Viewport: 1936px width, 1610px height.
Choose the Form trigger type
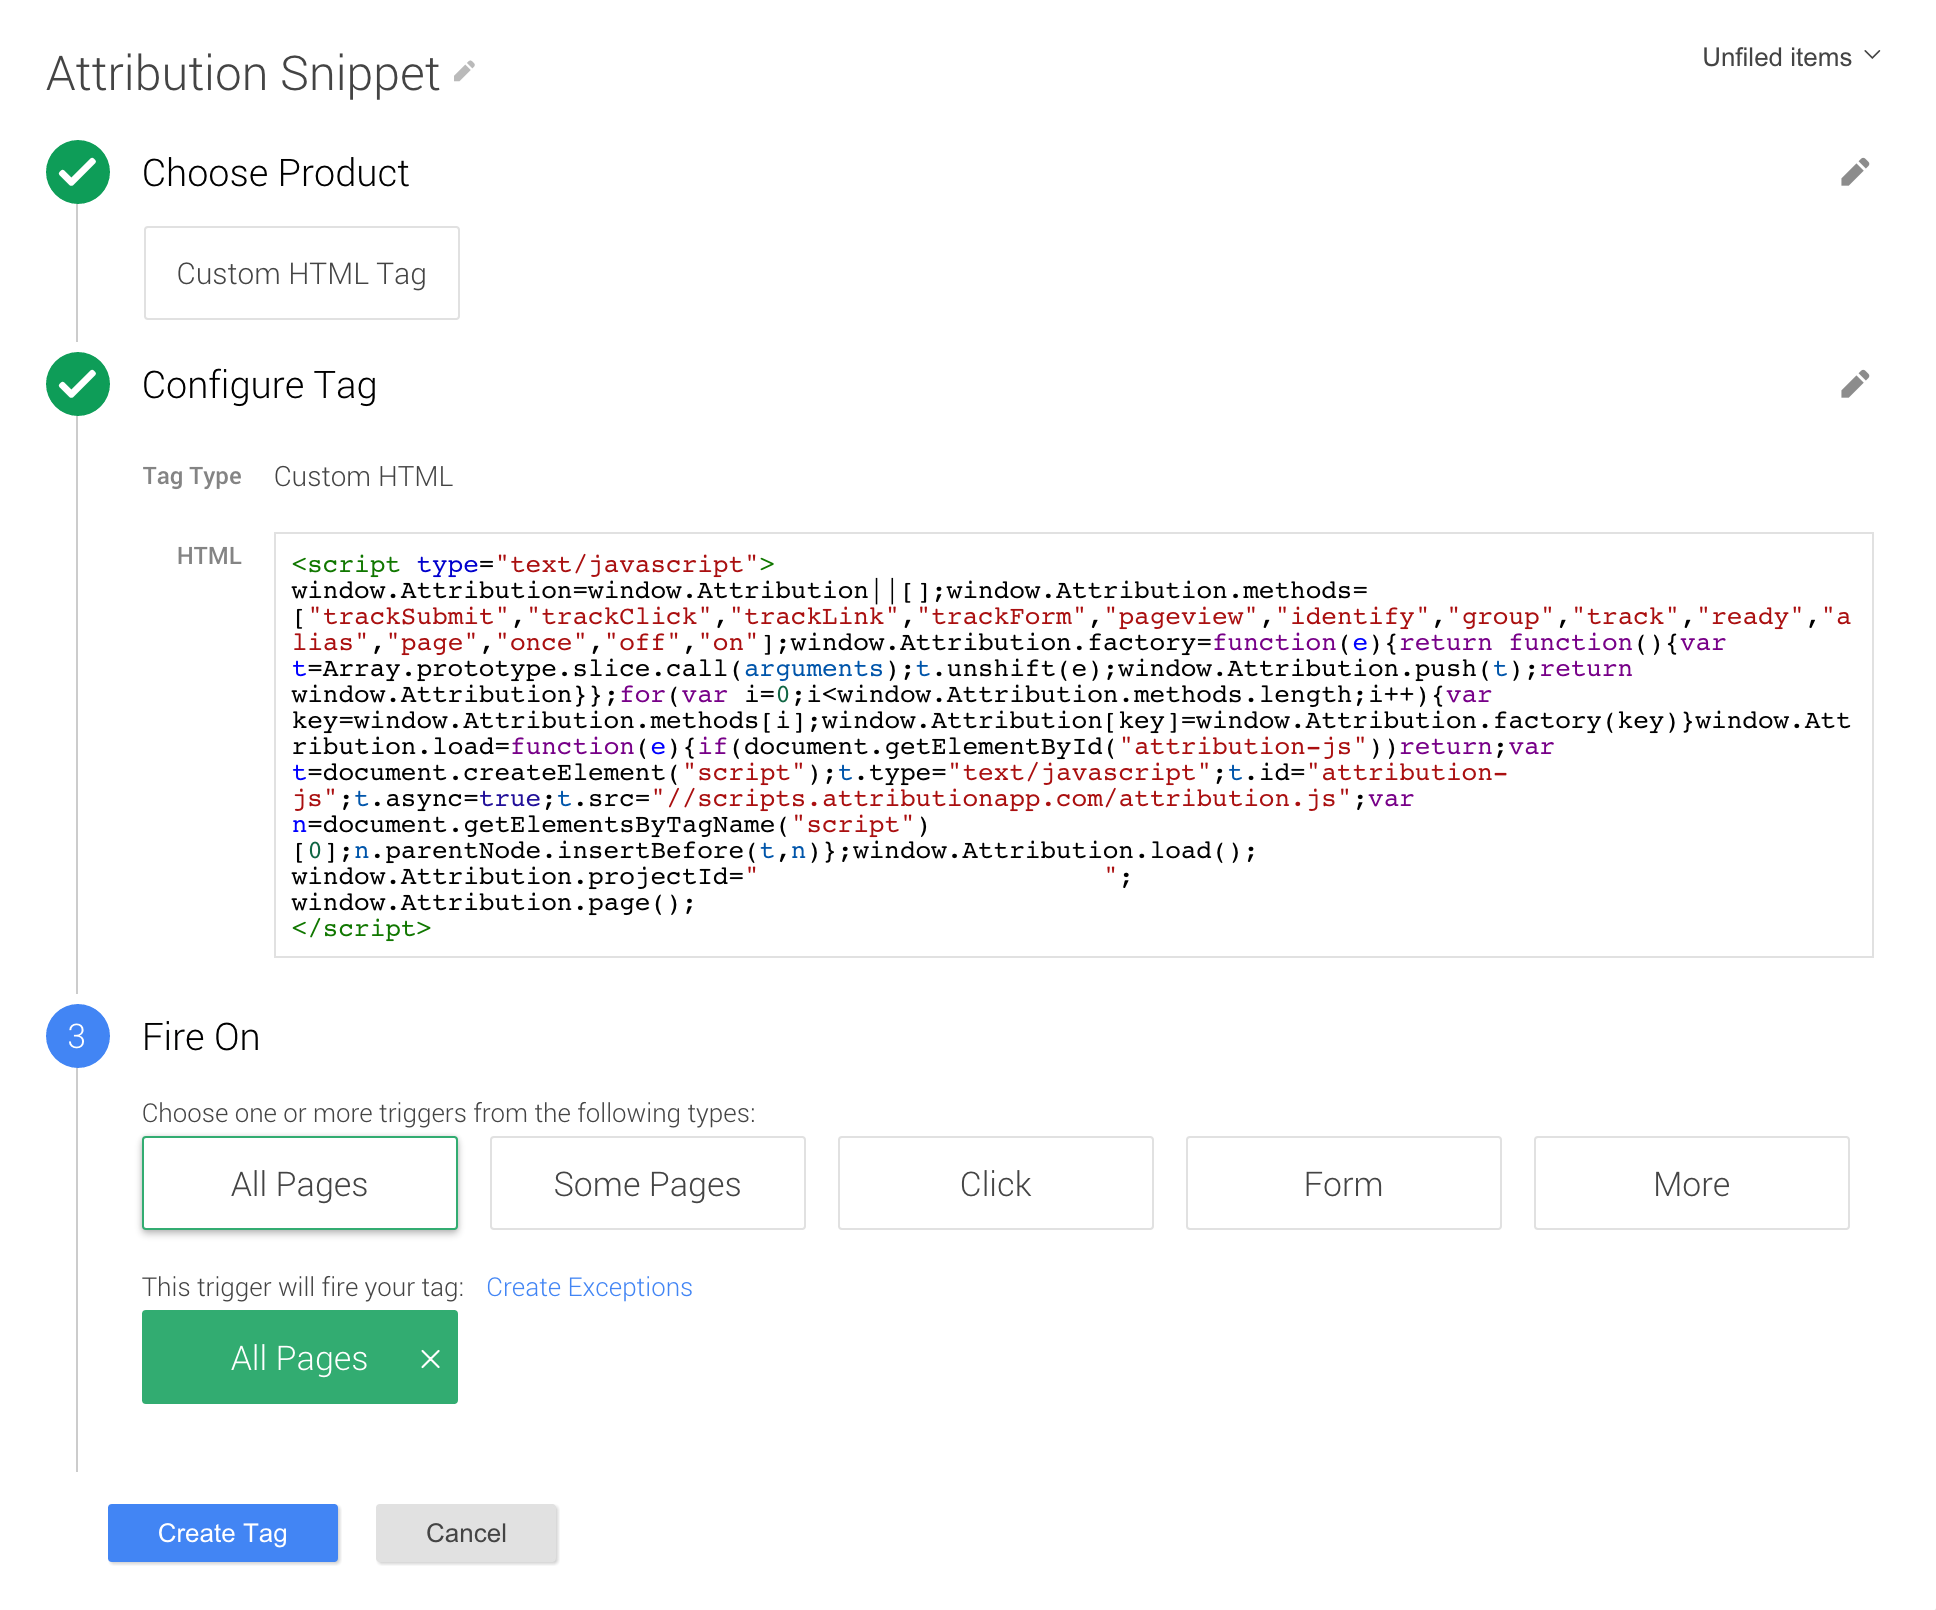[1343, 1183]
